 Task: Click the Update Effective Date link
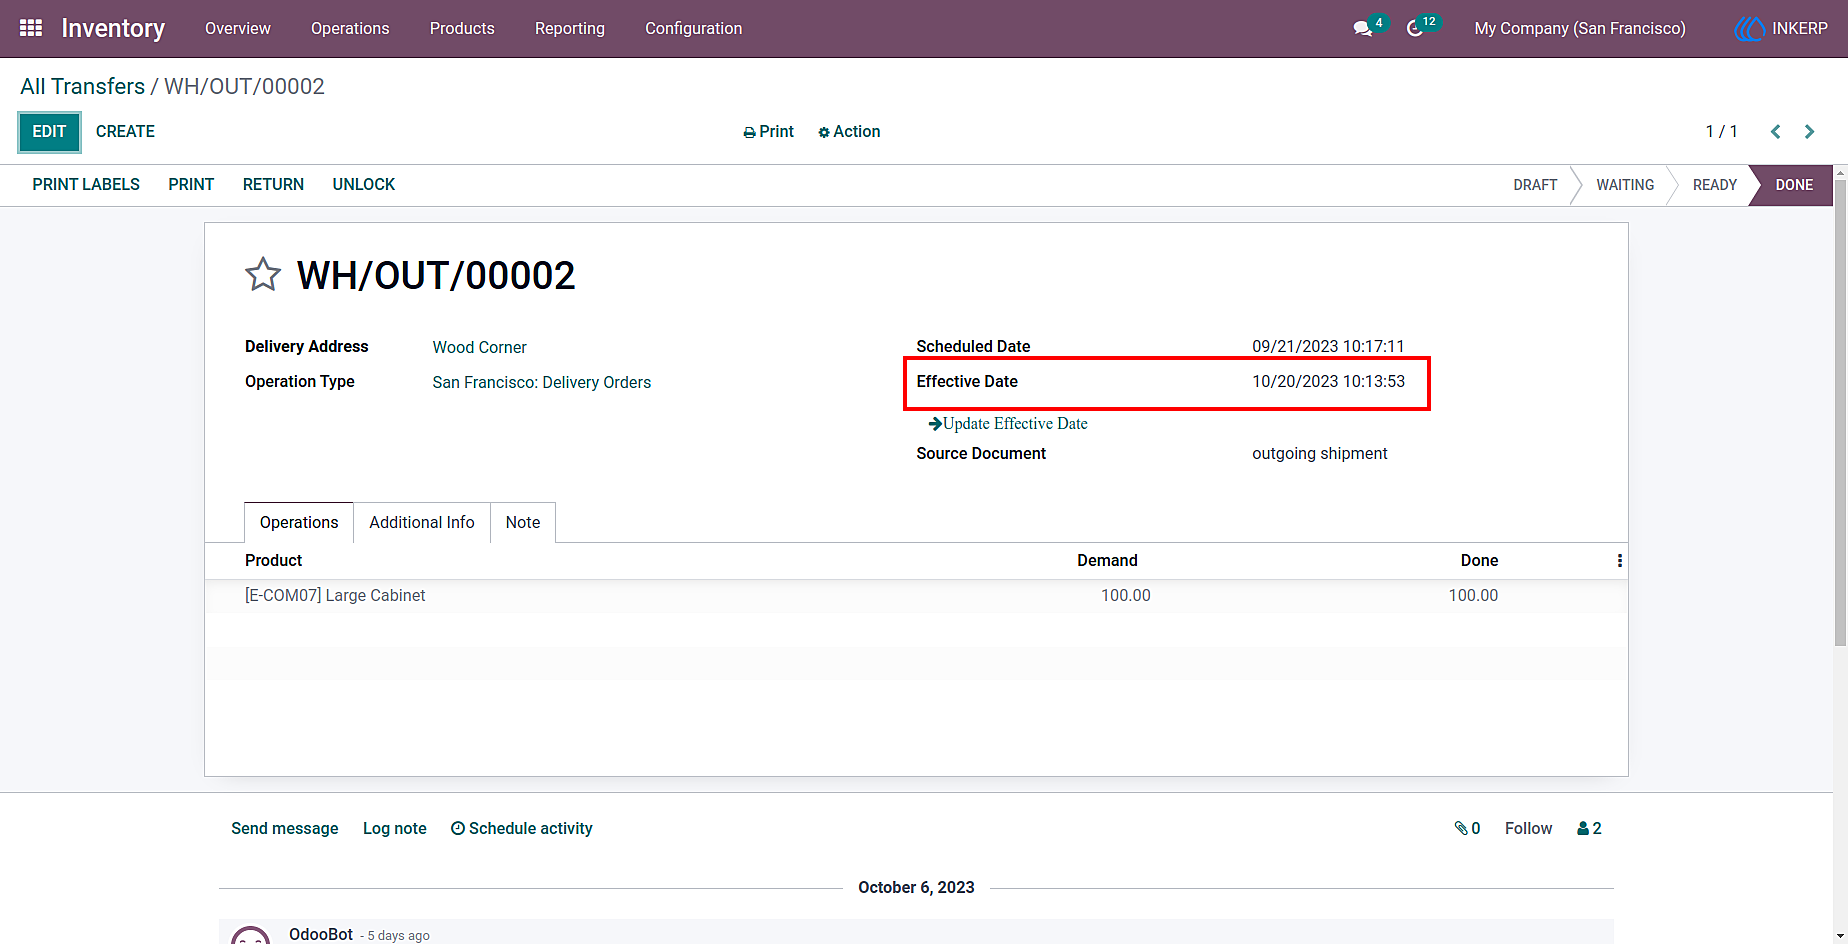(x=1008, y=424)
